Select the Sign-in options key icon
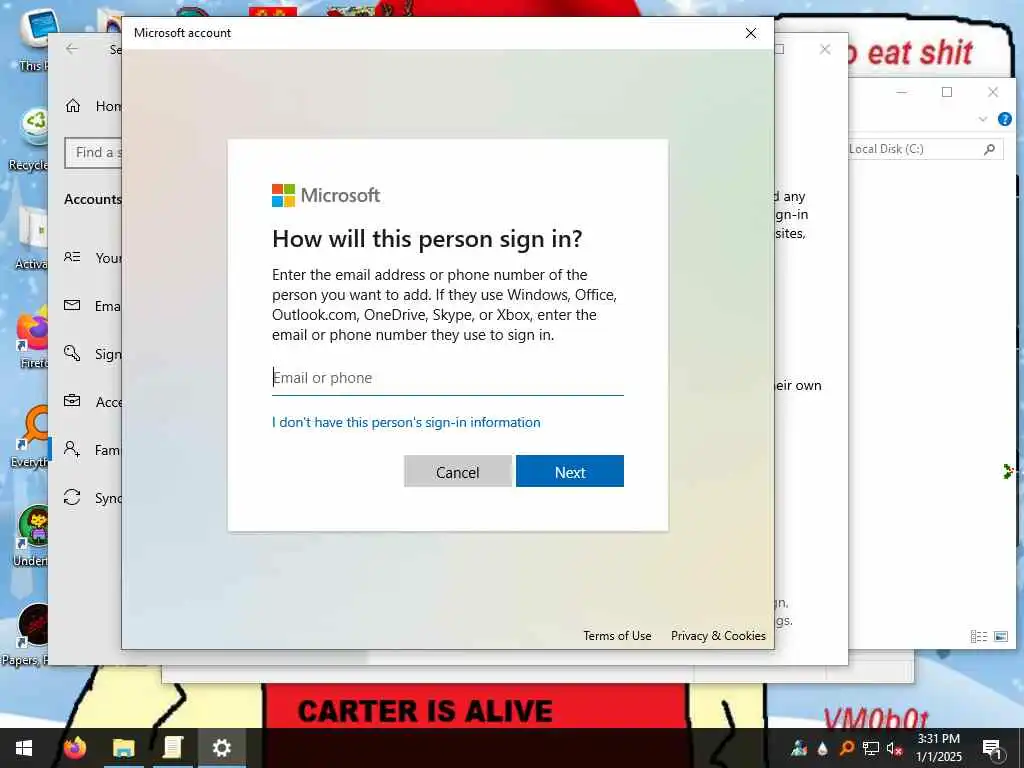Viewport: 1024px width, 768px height. point(72,353)
